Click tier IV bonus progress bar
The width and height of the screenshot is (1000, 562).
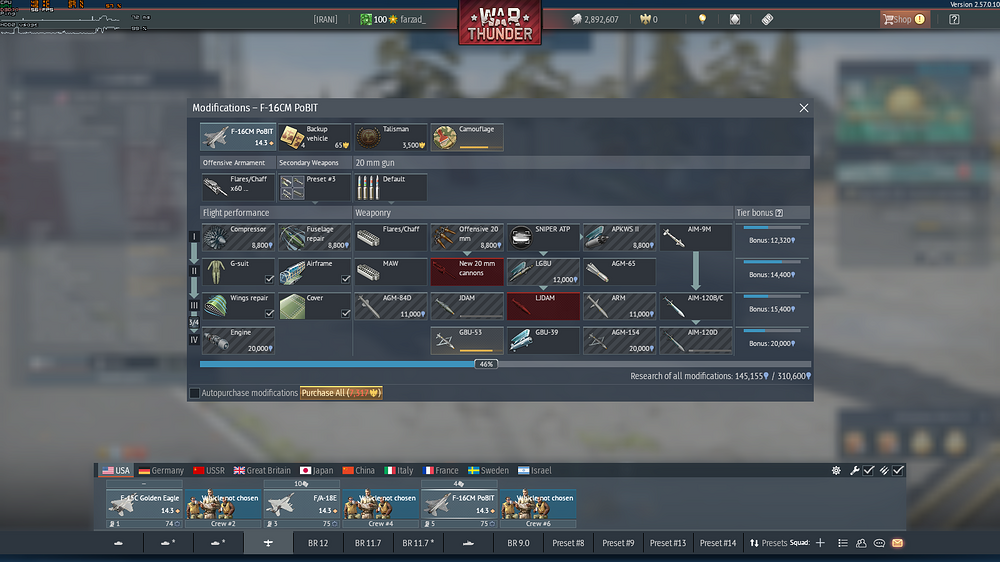(772, 331)
